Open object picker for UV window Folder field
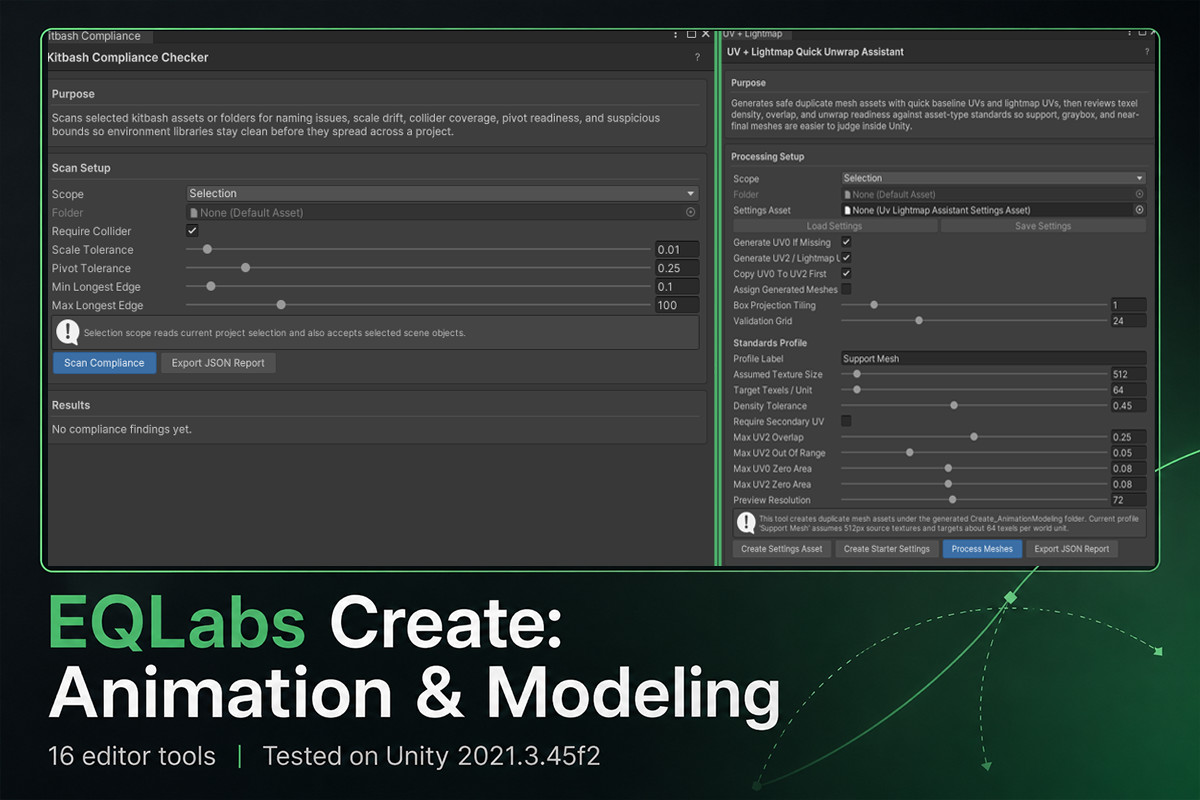 point(1139,194)
